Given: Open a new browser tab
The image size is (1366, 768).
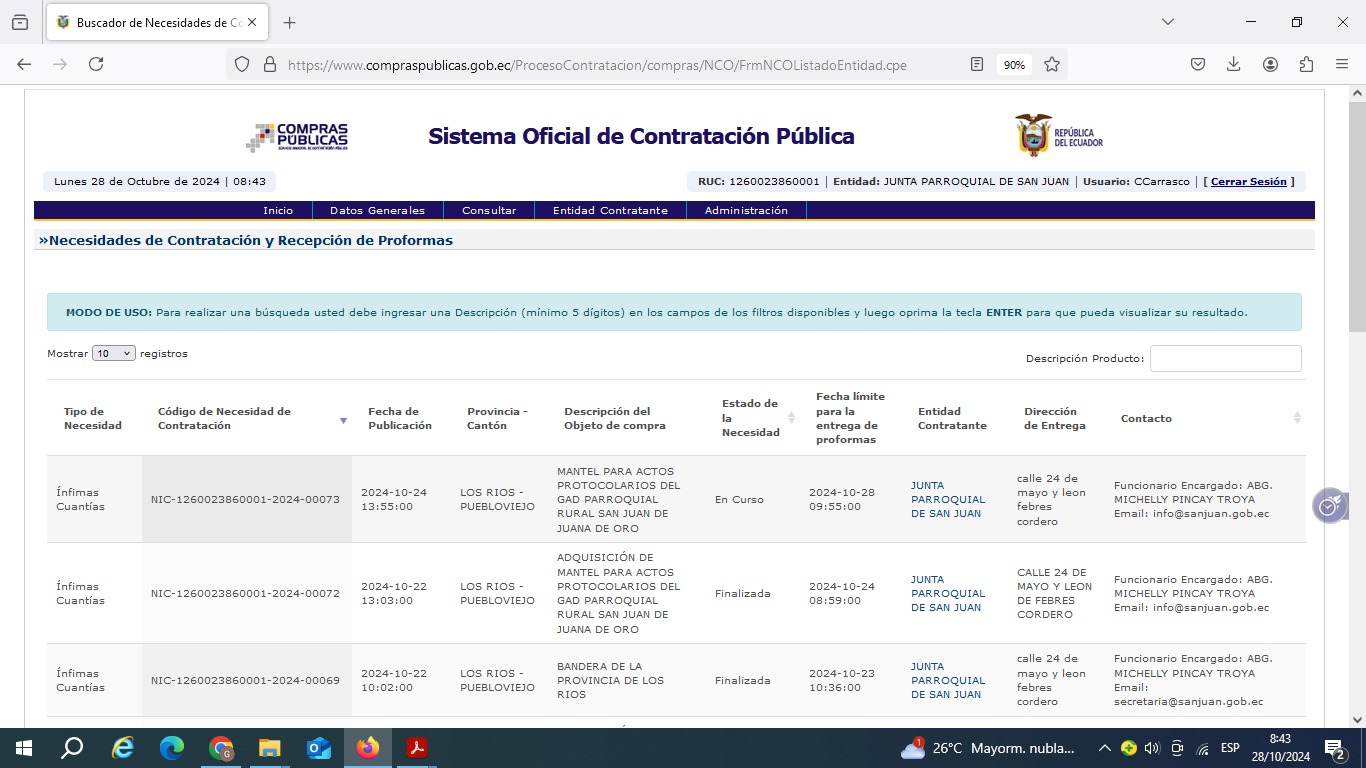Looking at the screenshot, I should (x=290, y=23).
